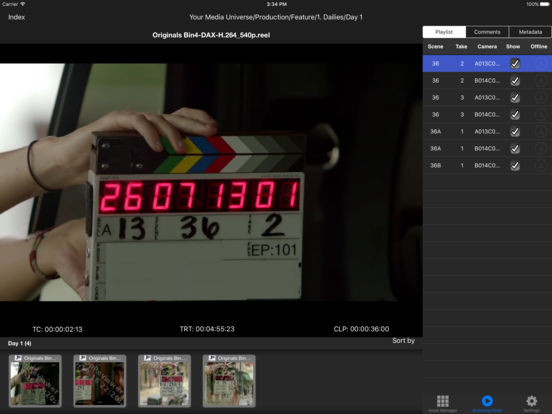The width and height of the screenshot is (552, 414).
Task: Select second reel thumbnail in Day 1 strip
Action: pyautogui.click(x=100, y=381)
